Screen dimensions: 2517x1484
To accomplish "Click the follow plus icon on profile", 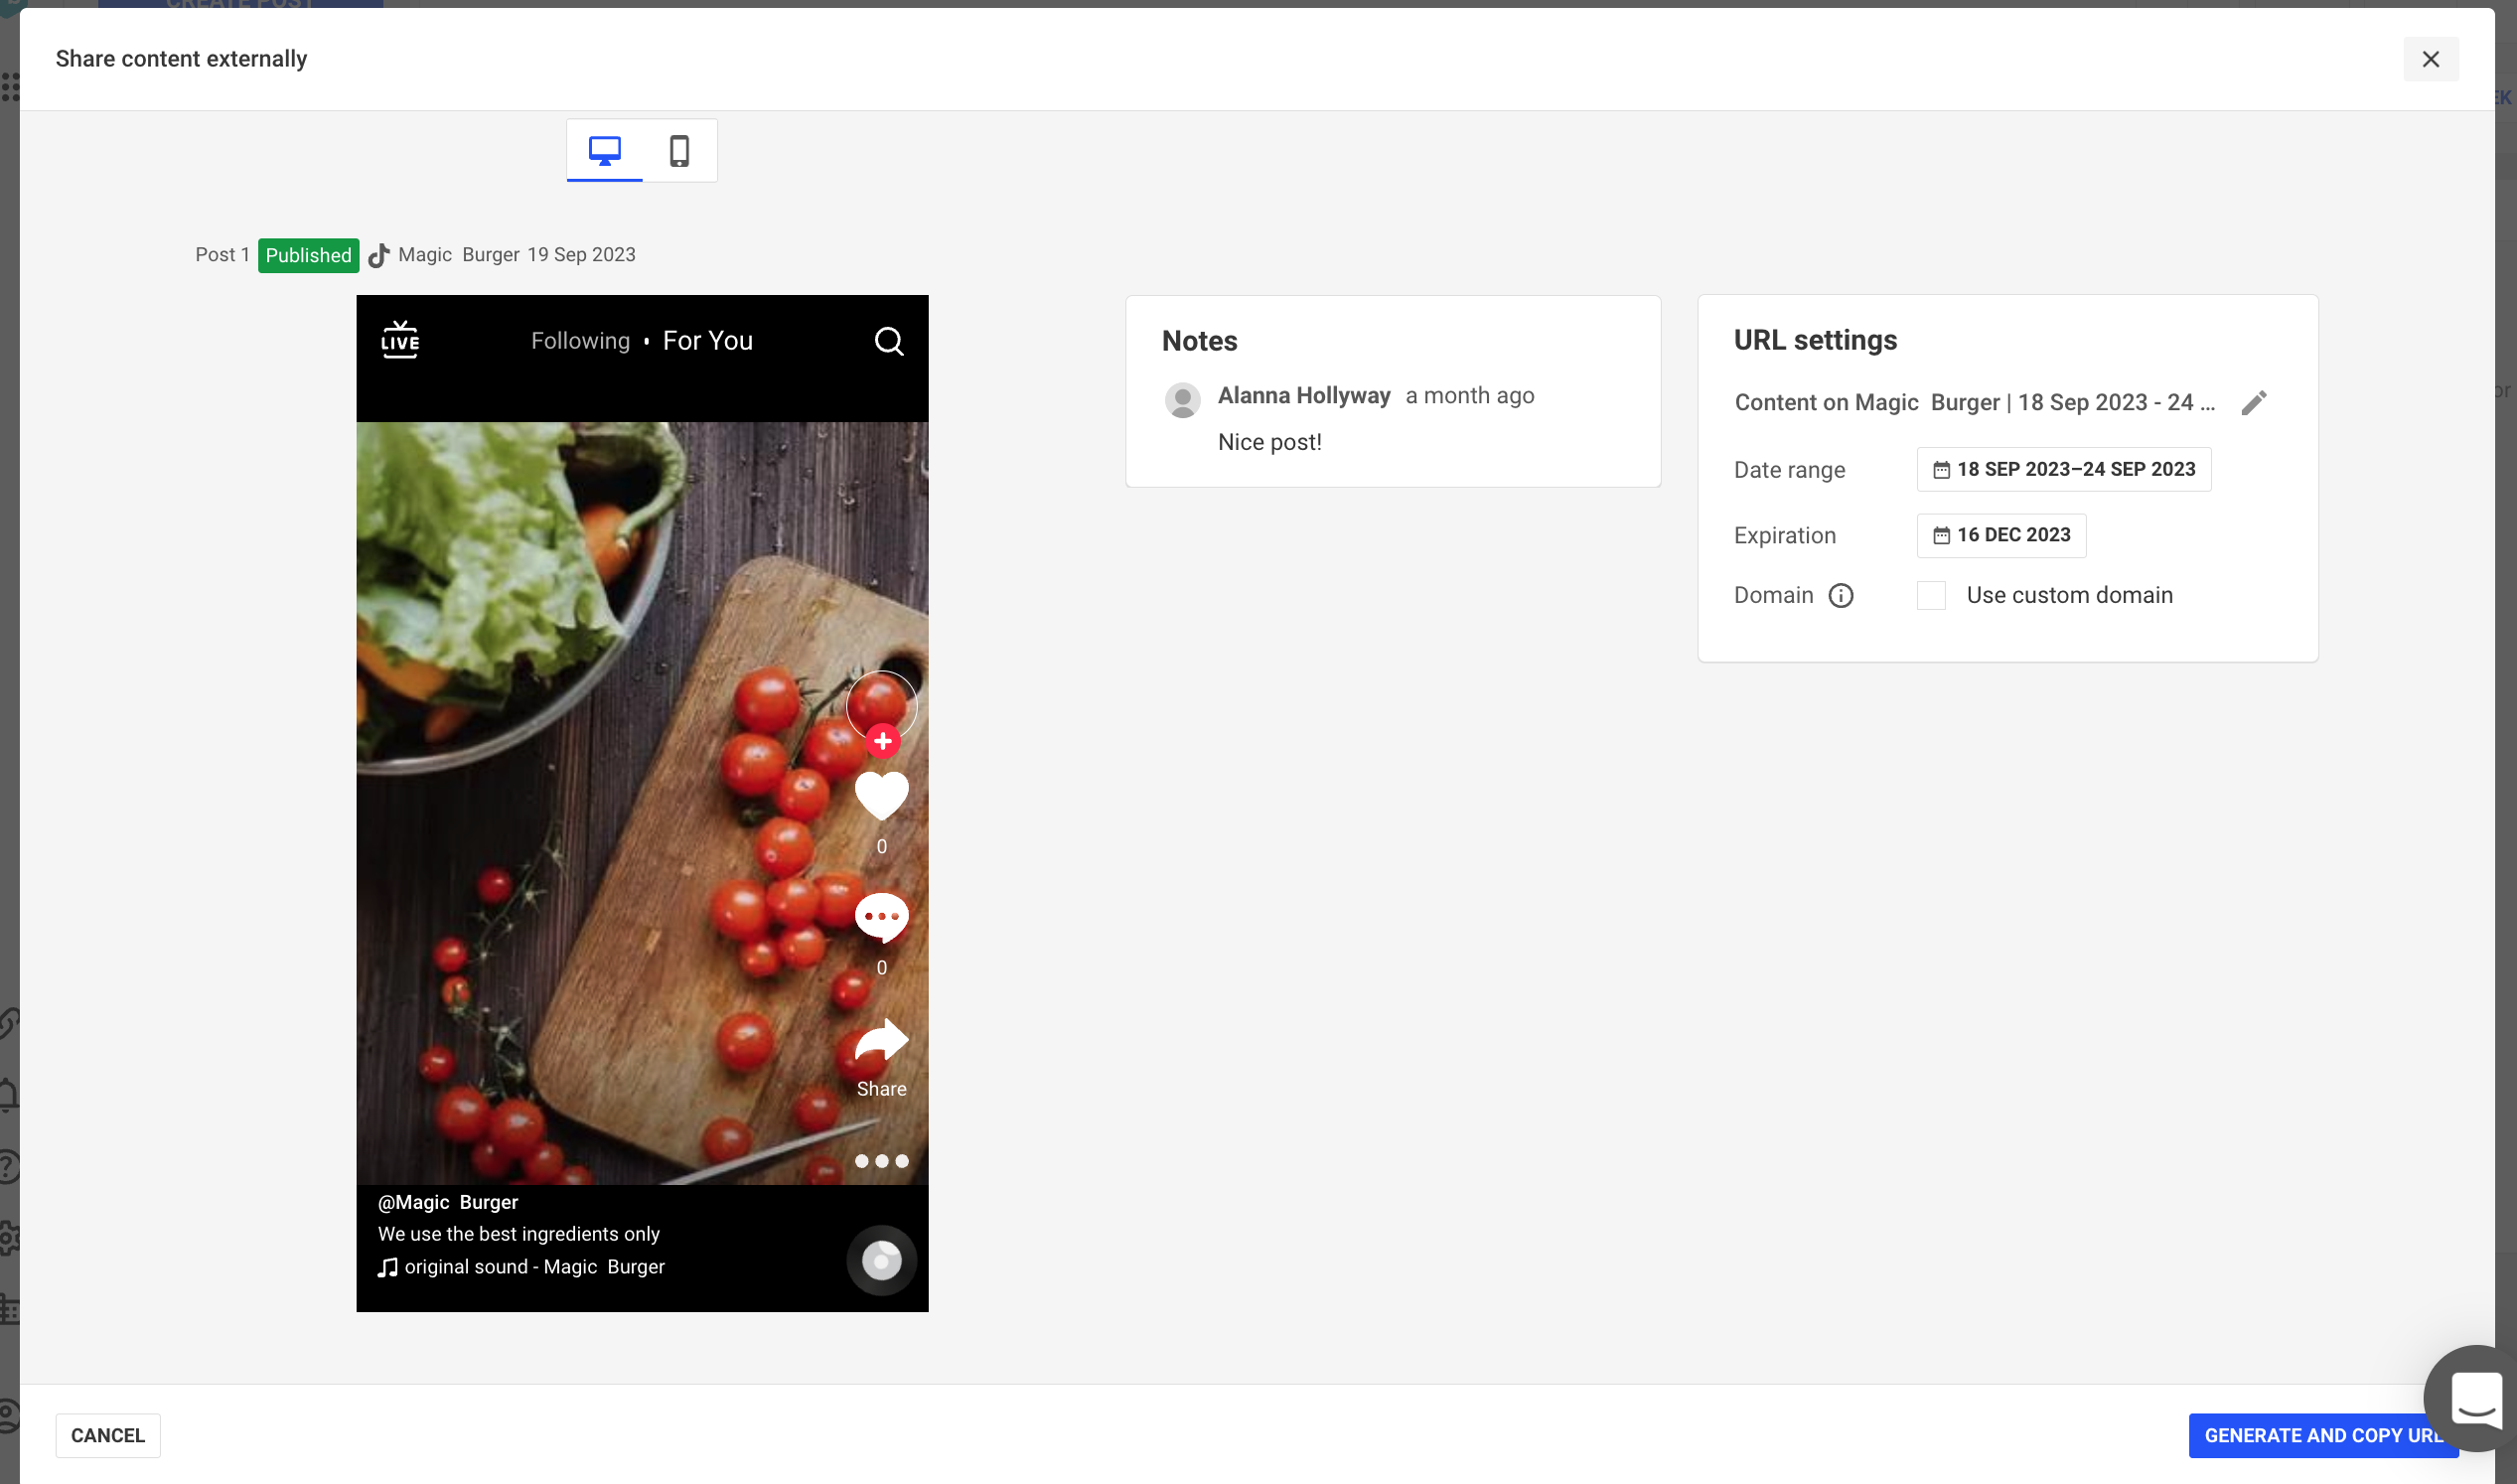I will point(882,742).
